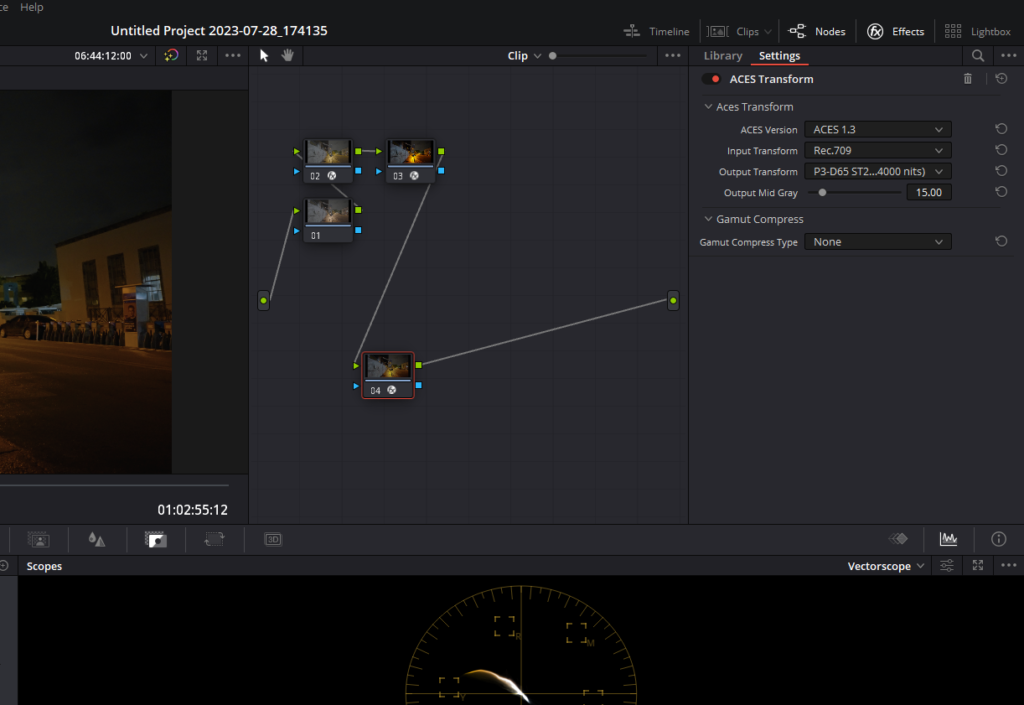Screen dimensions: 1024x705
Task: Delete the ACES Transform effect with trash icon
Action: 967,79
